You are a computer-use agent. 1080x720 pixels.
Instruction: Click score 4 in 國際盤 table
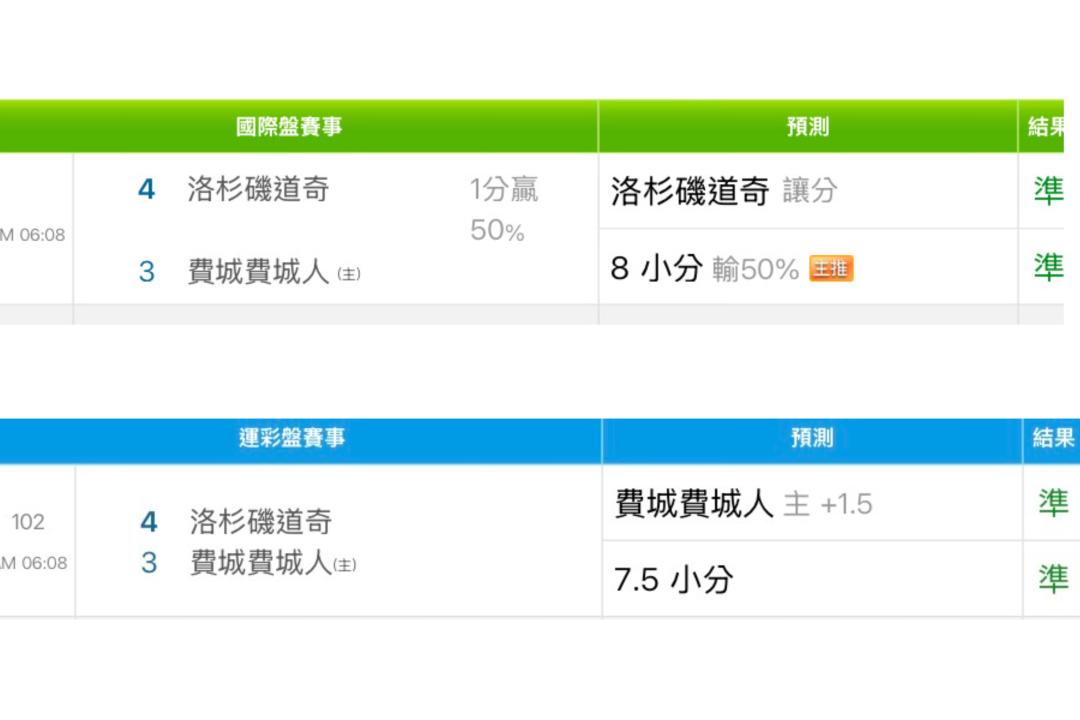[x=146, y=190]
